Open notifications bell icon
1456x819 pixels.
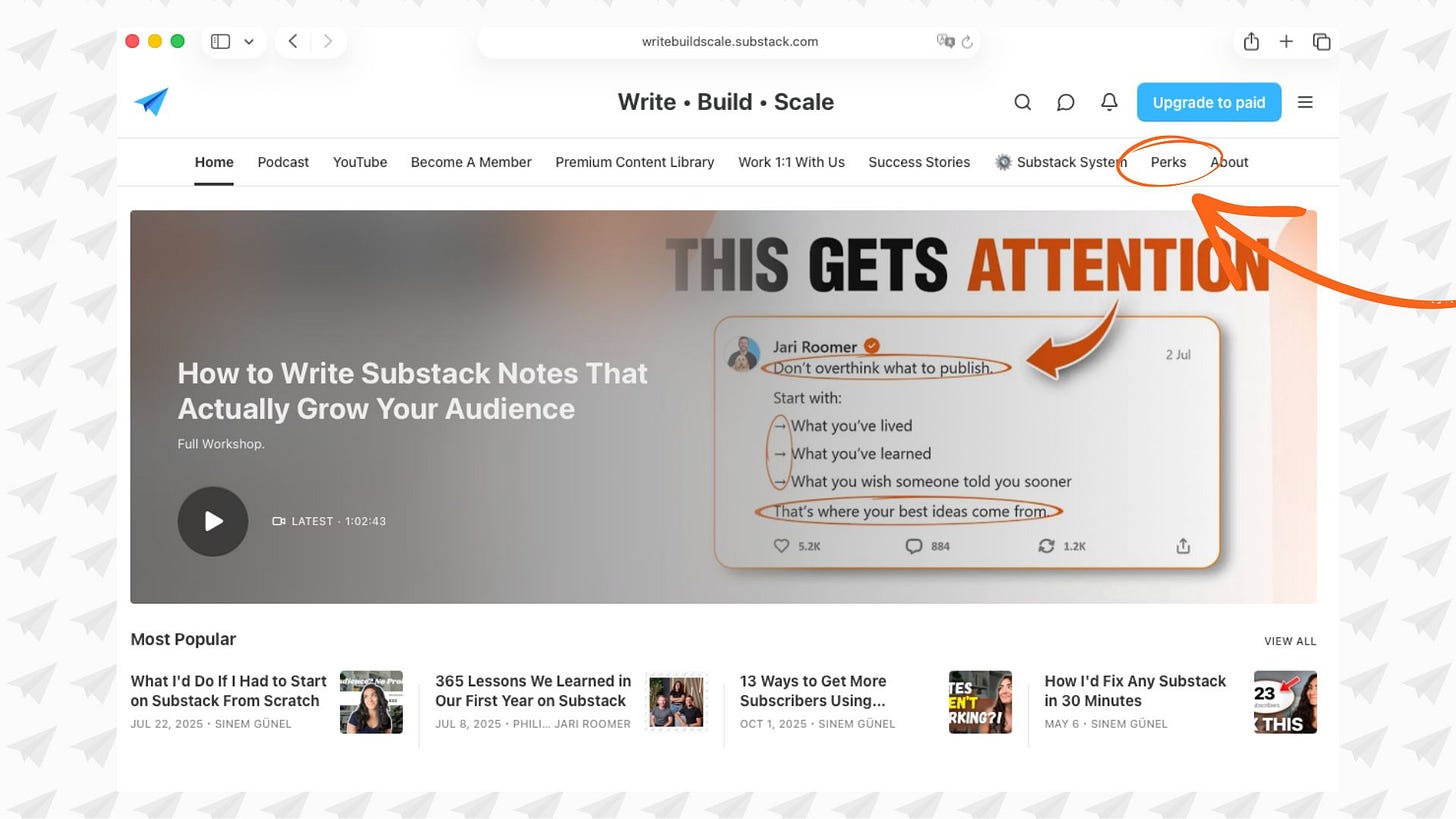[x=1109, y=102]
